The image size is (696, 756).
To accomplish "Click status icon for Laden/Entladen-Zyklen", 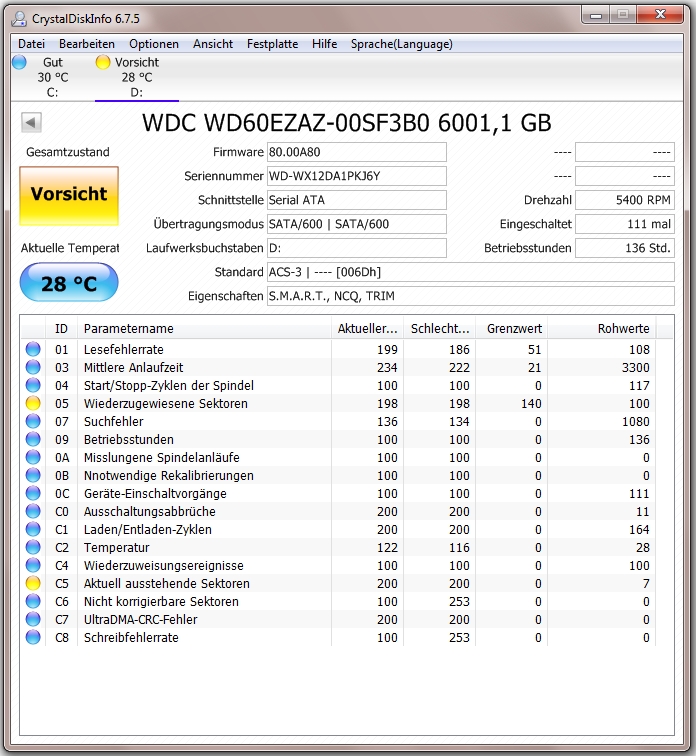I will [33, 529].
